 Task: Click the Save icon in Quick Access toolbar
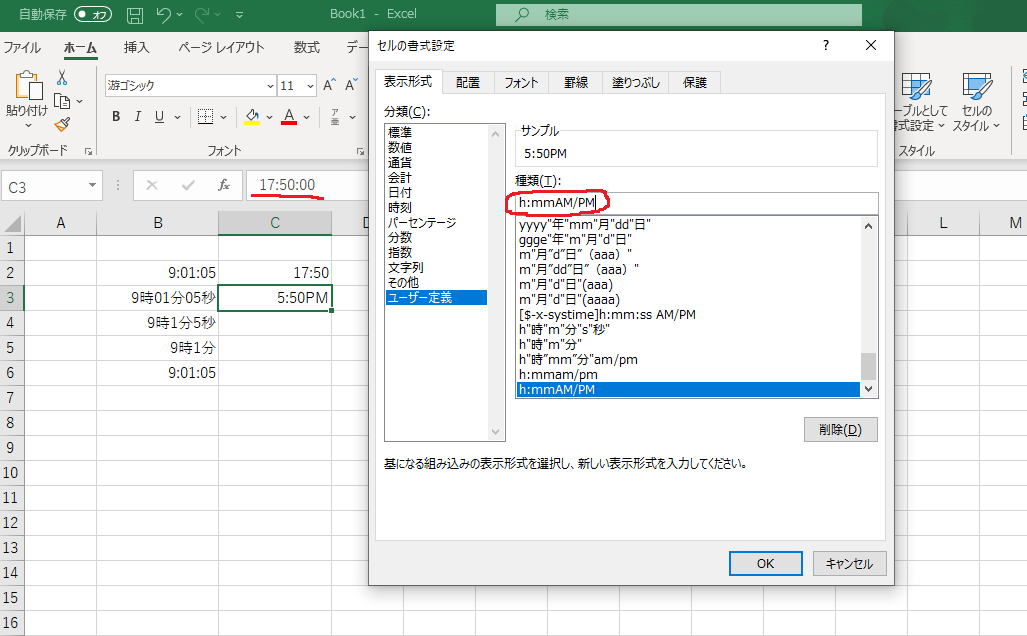[x=134, y=14]
